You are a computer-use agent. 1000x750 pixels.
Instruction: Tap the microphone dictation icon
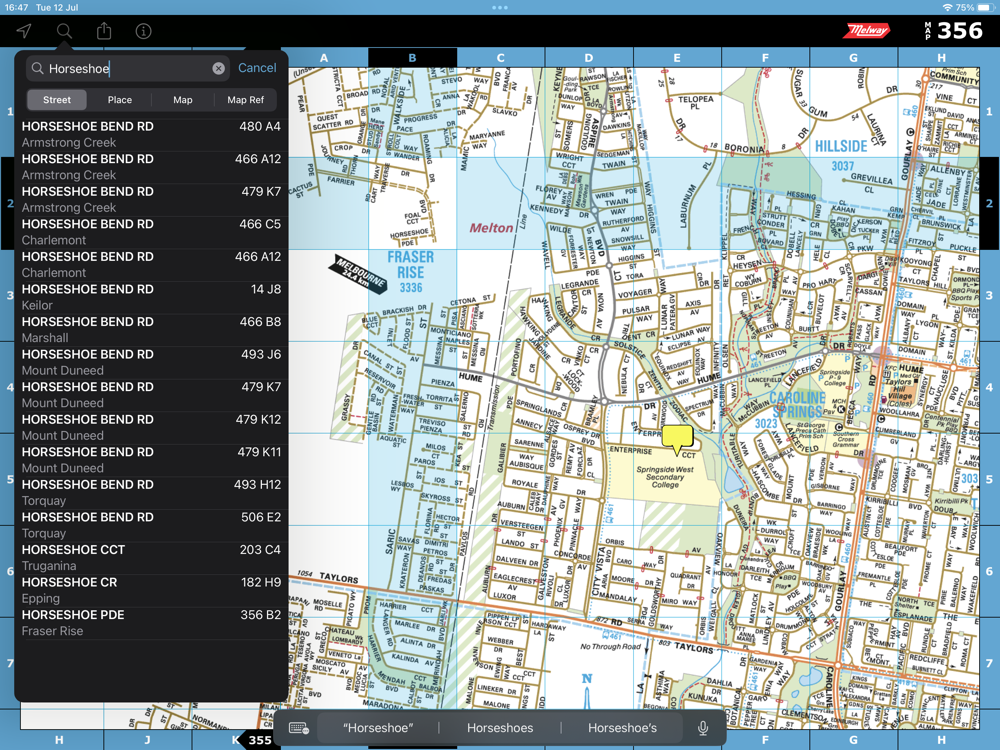[703, 728]
